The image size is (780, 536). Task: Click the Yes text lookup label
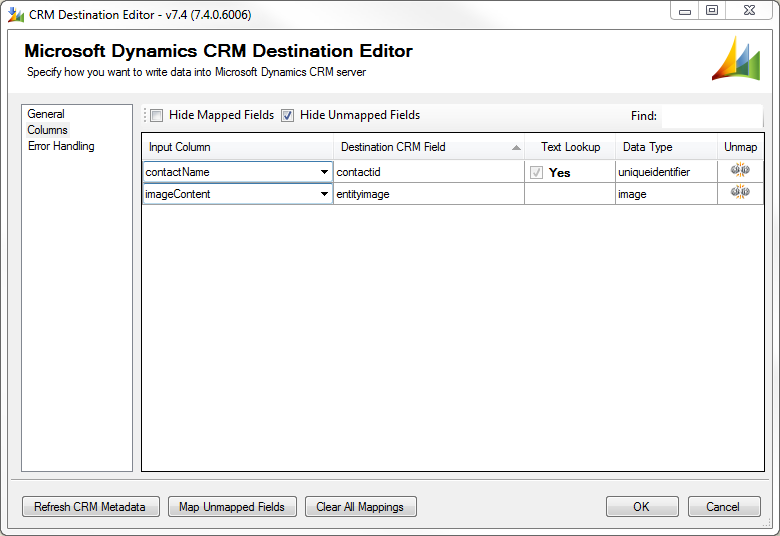click(x=559, y=173)
